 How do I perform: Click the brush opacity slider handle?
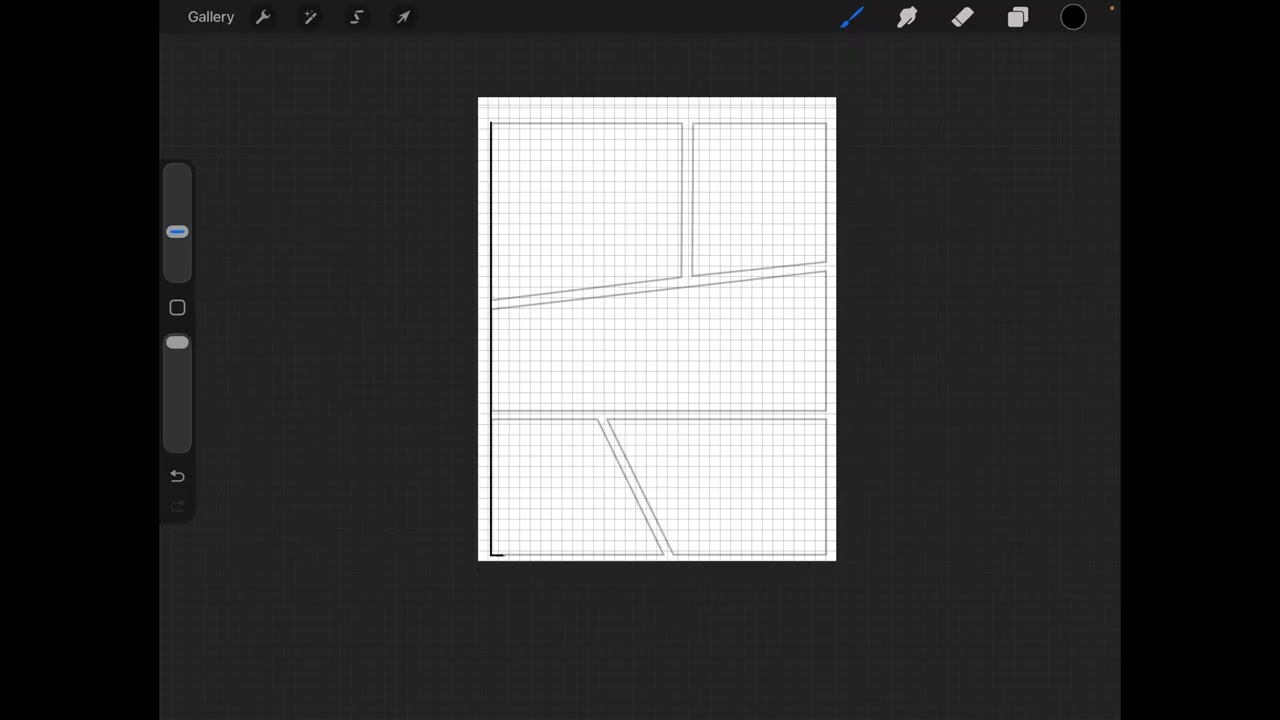177,343
